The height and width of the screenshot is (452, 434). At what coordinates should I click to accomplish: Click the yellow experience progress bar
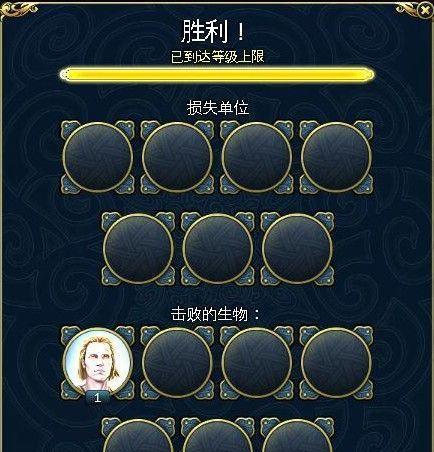pyautogui.click(x=217, y=74)
